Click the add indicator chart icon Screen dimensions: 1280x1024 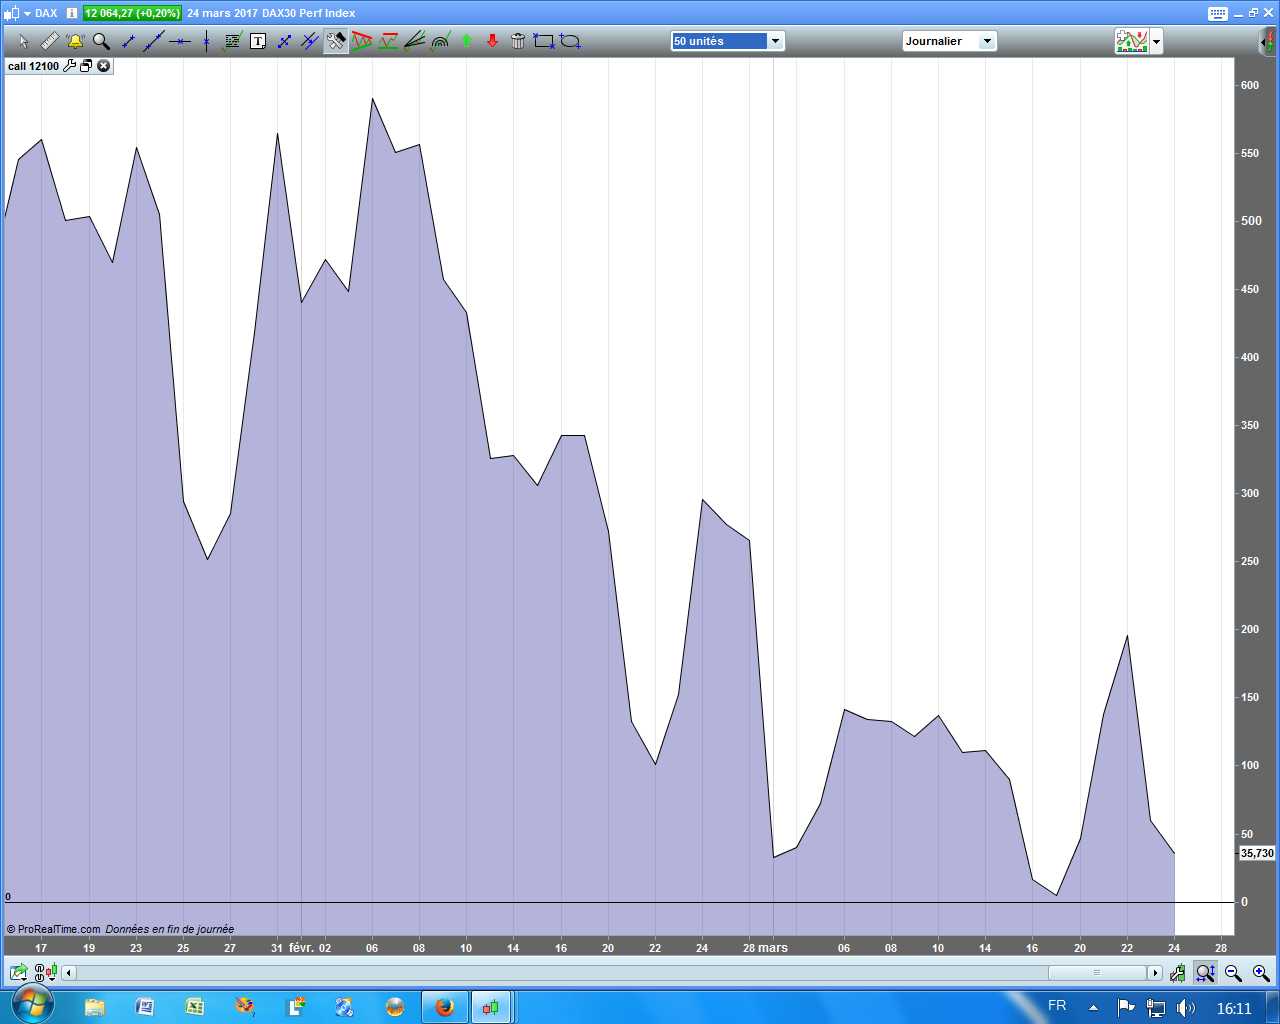[x=1132, y=41]
